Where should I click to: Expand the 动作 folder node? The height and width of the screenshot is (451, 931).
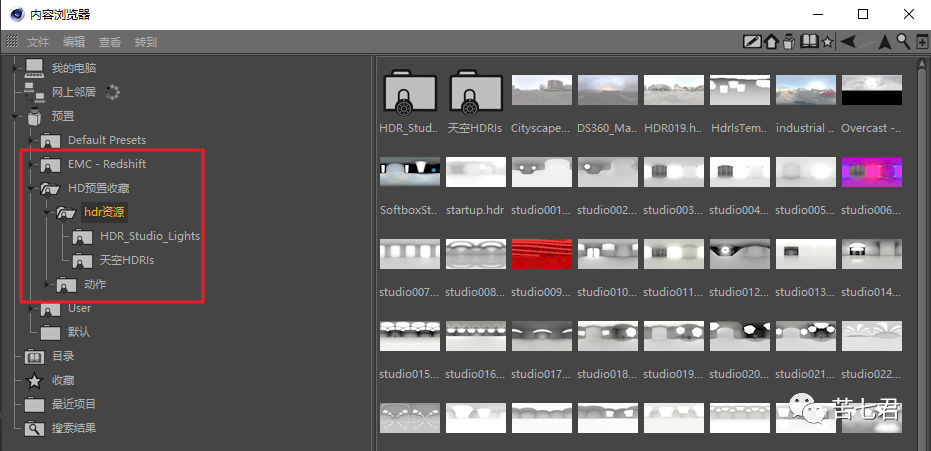[x=48, y=285]
